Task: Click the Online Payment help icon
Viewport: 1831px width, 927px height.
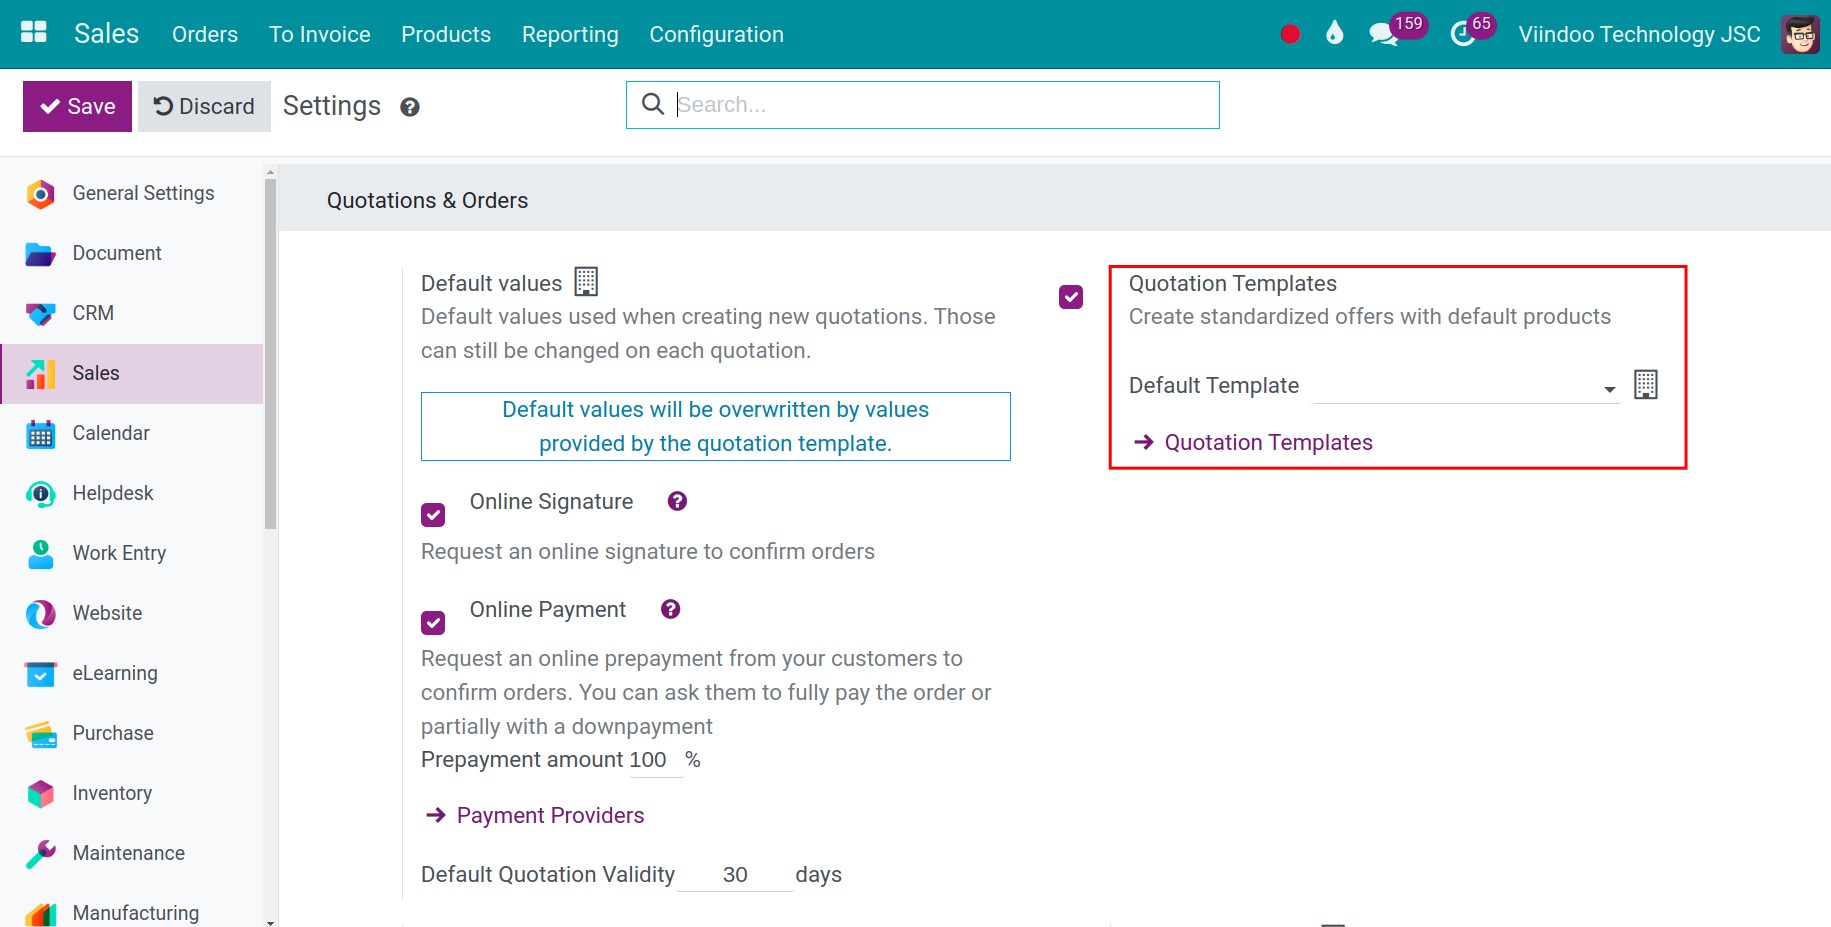Action: tap(670, 609)
